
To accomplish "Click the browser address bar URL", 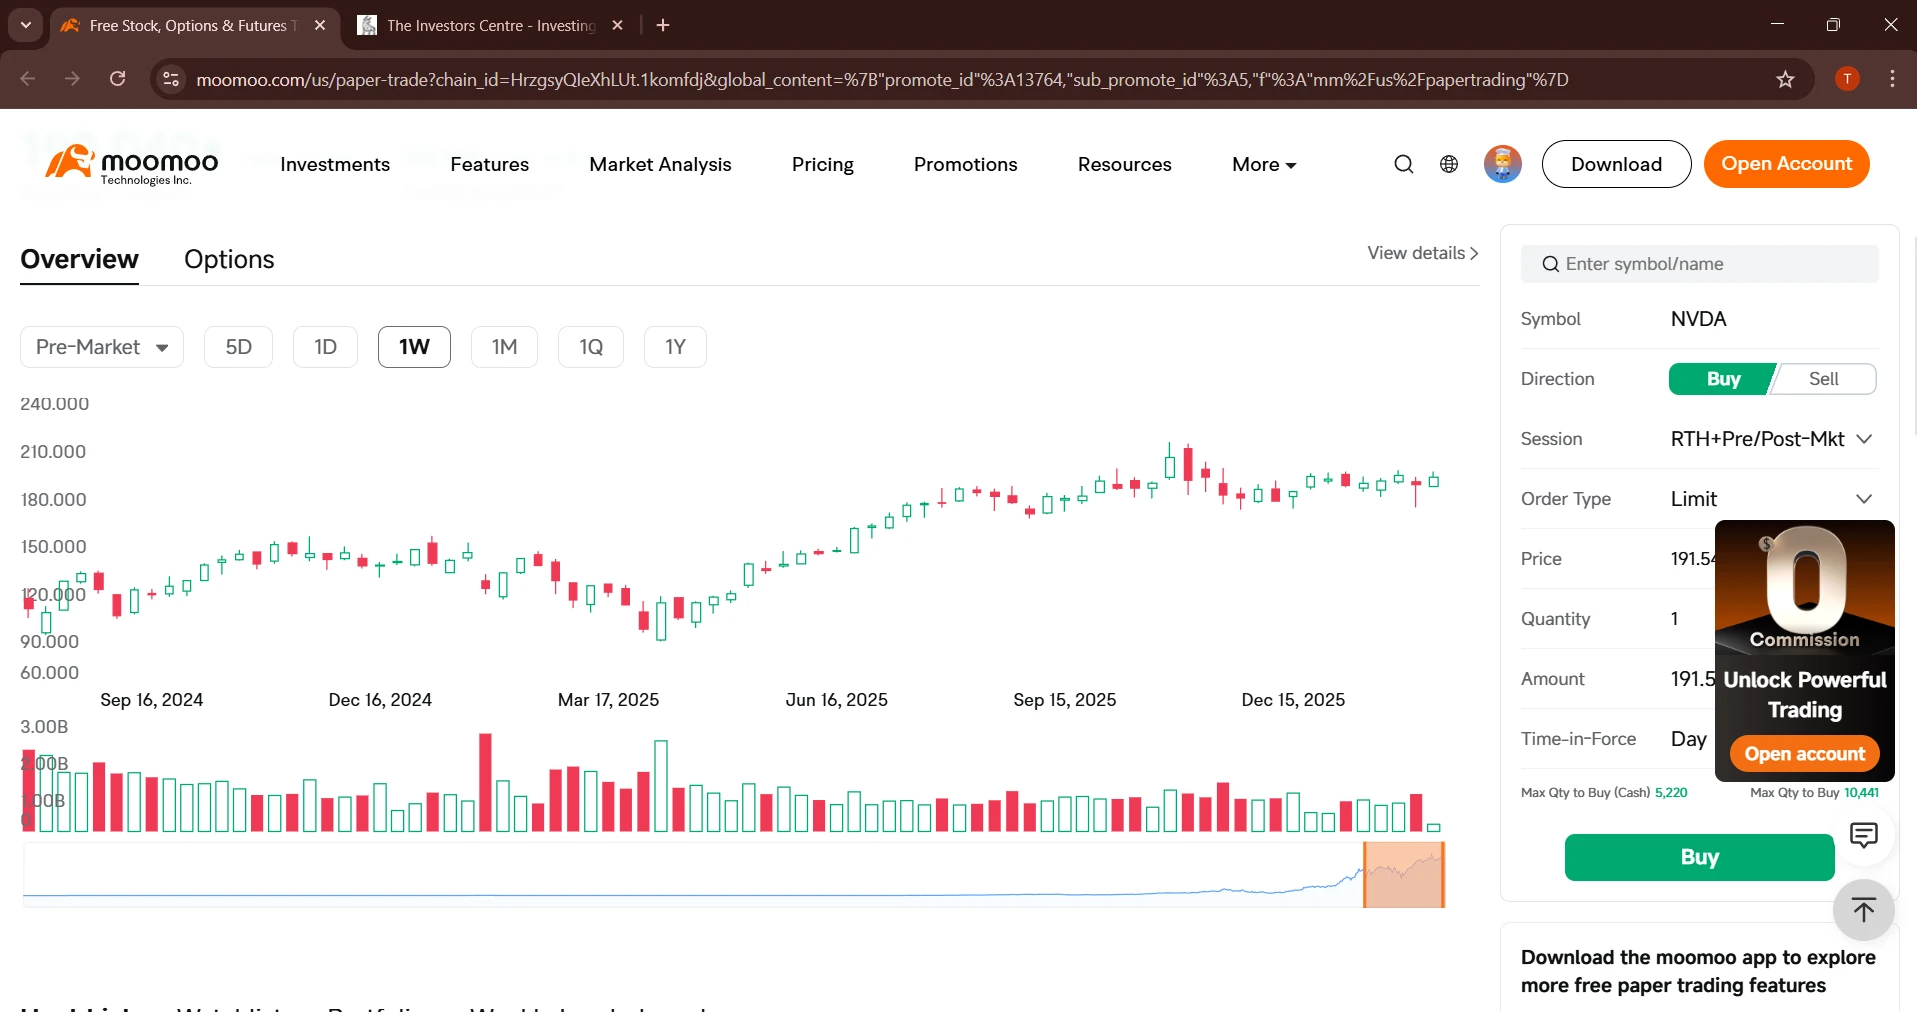I will click(882, 79).
